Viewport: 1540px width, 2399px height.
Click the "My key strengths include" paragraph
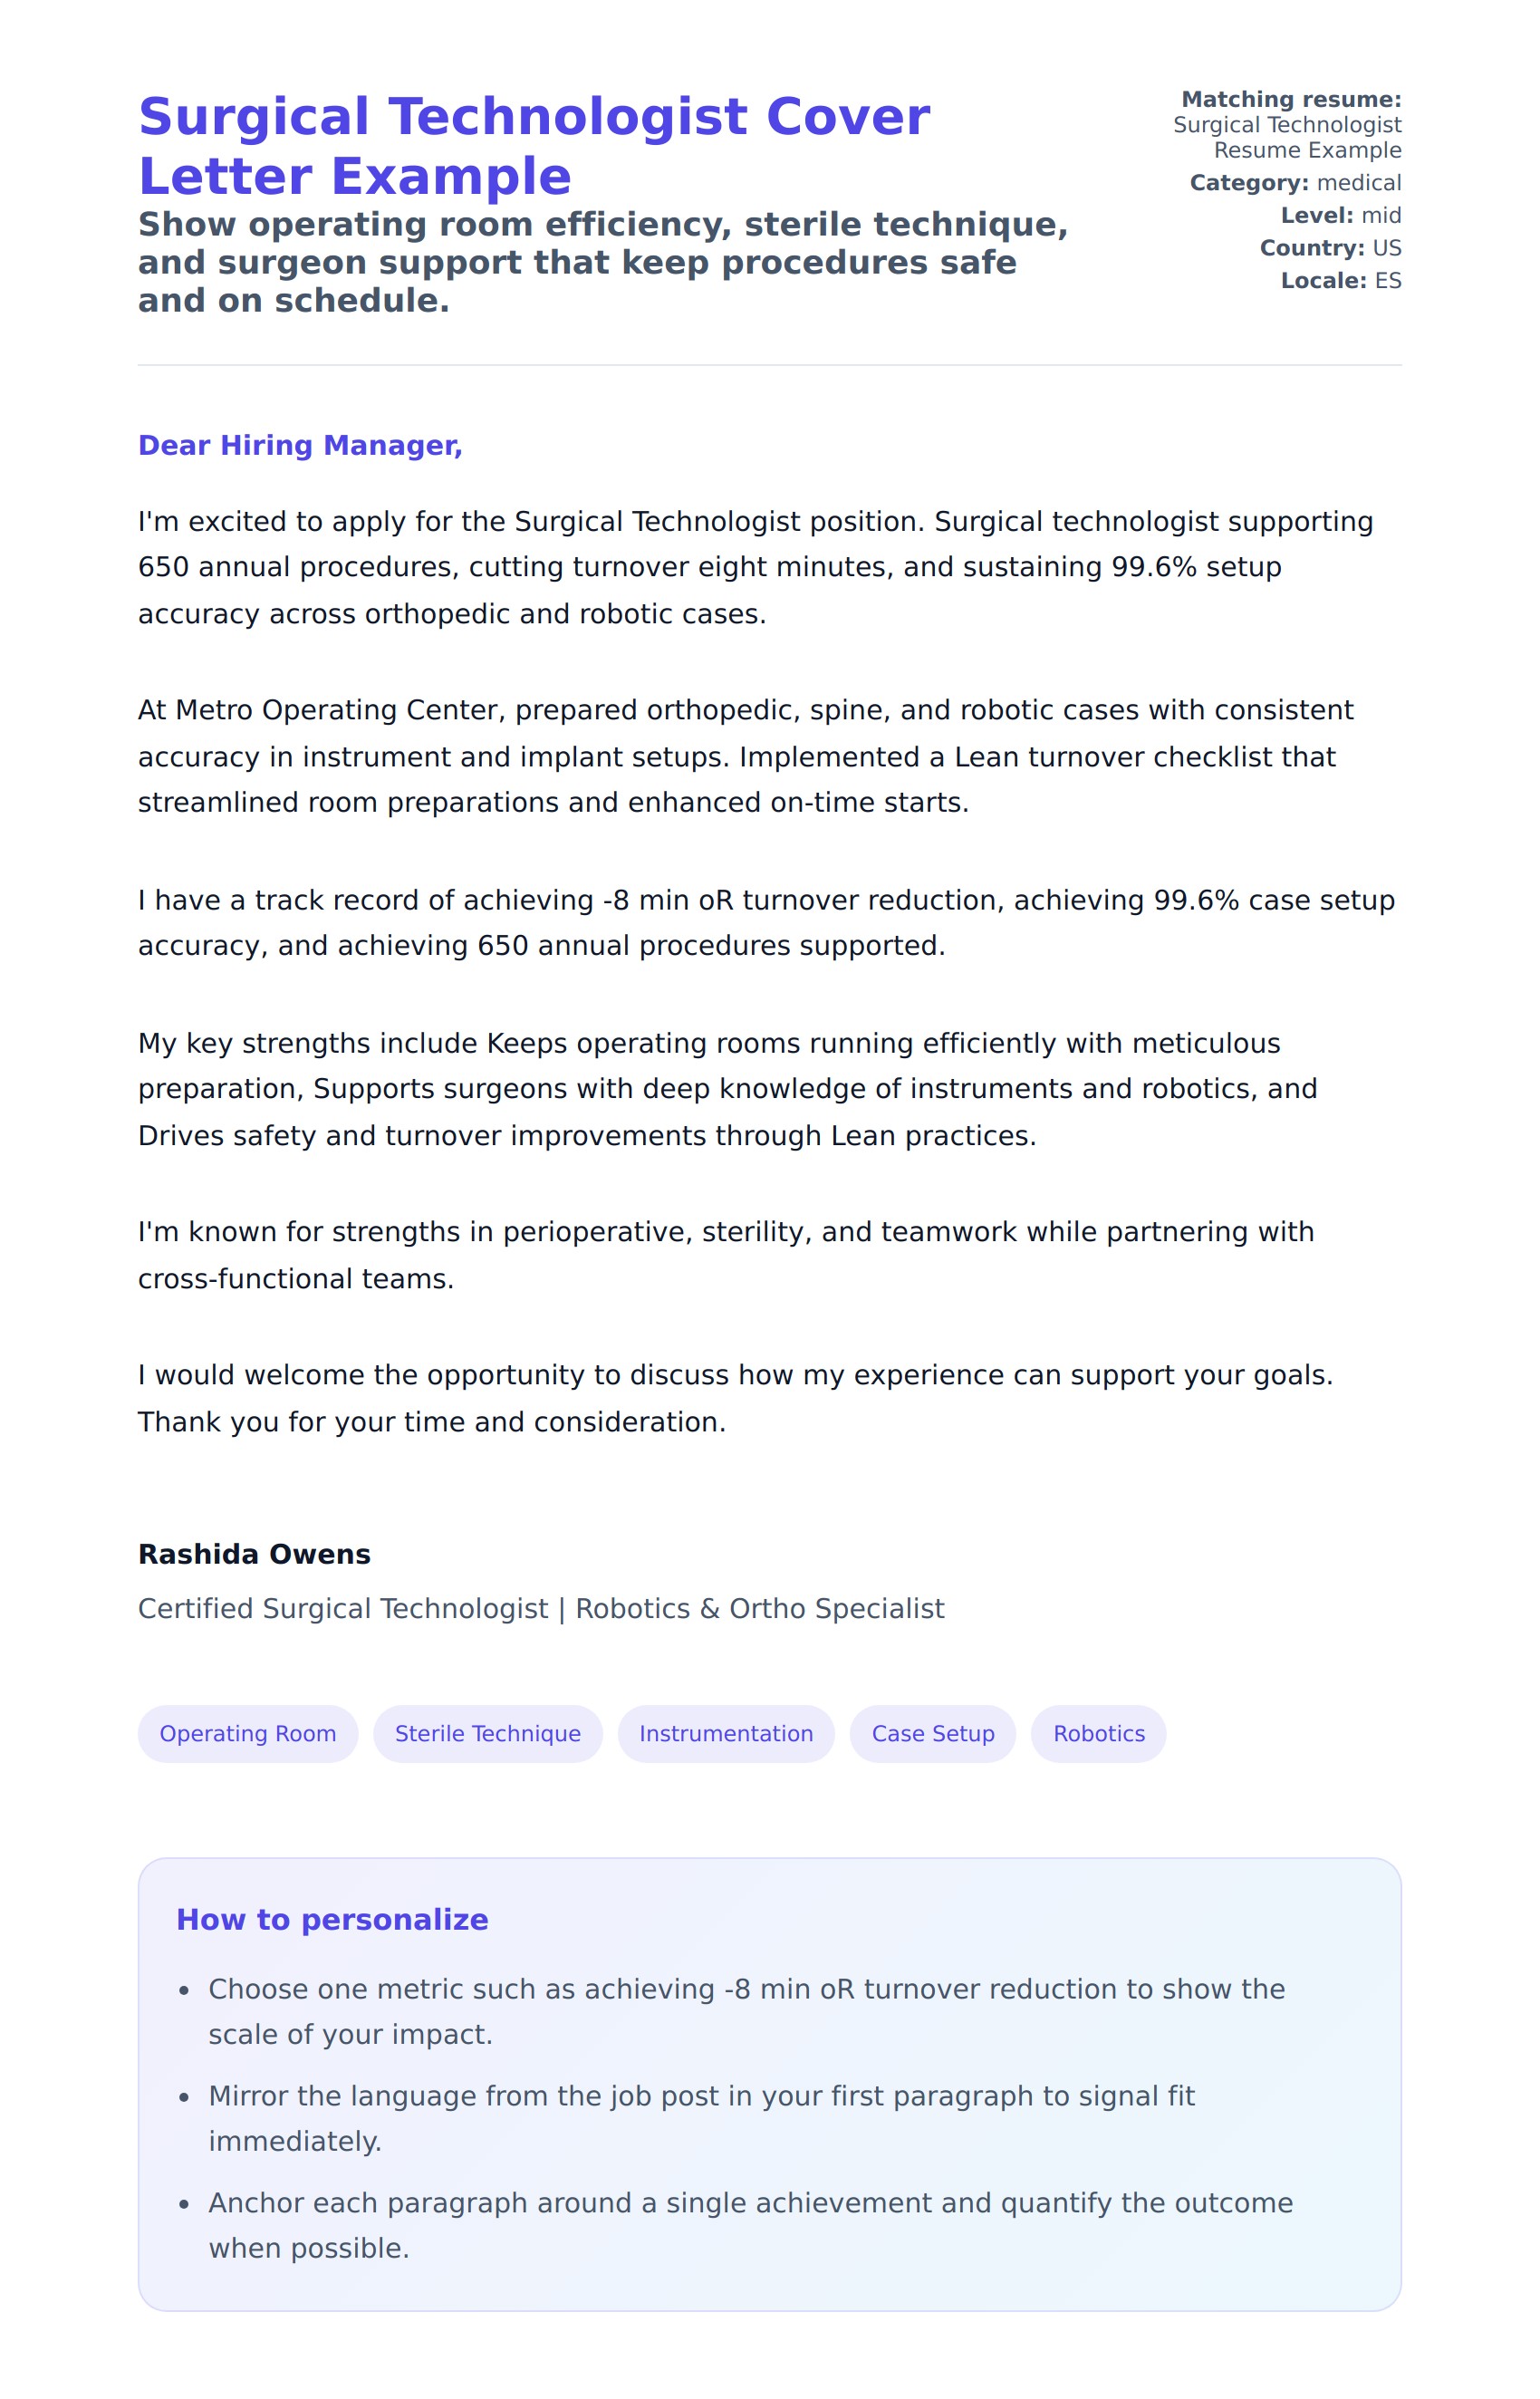coord(727,1089)
